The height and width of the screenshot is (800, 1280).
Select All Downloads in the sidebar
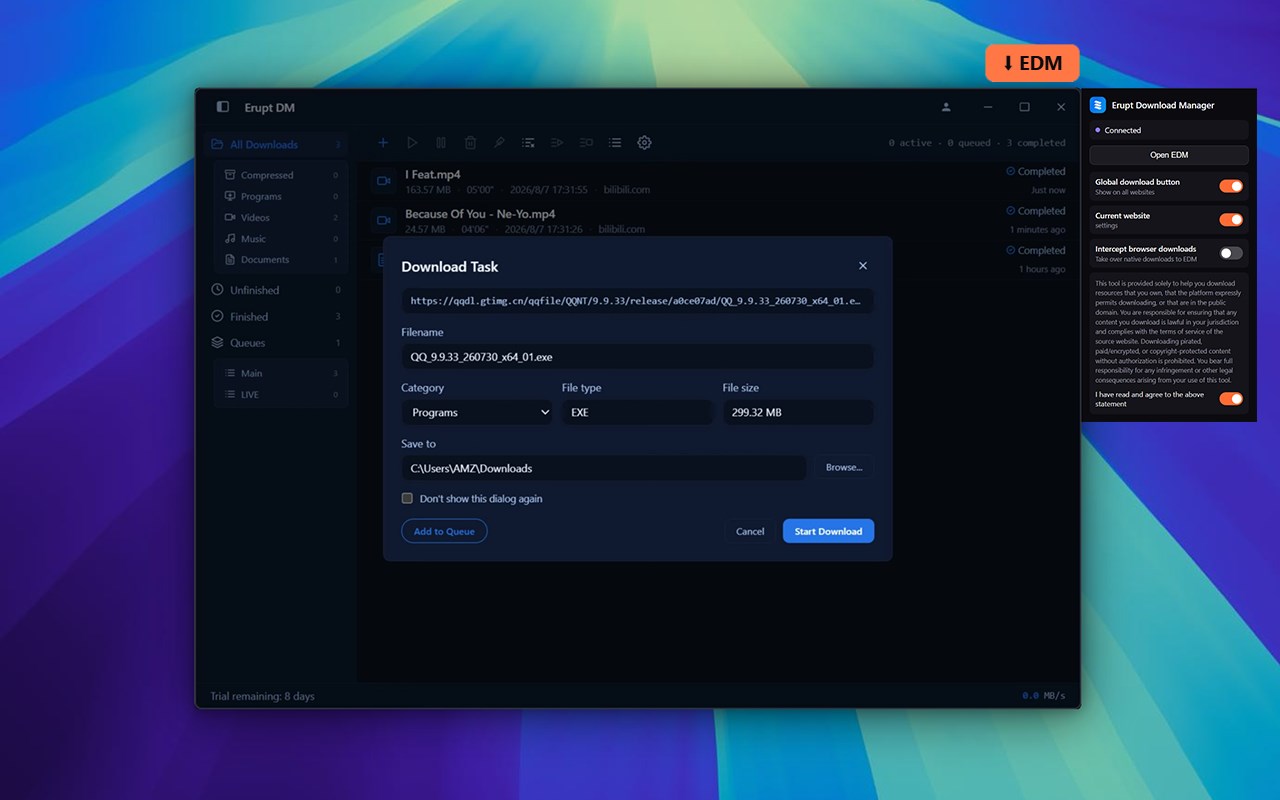(276, 144)
